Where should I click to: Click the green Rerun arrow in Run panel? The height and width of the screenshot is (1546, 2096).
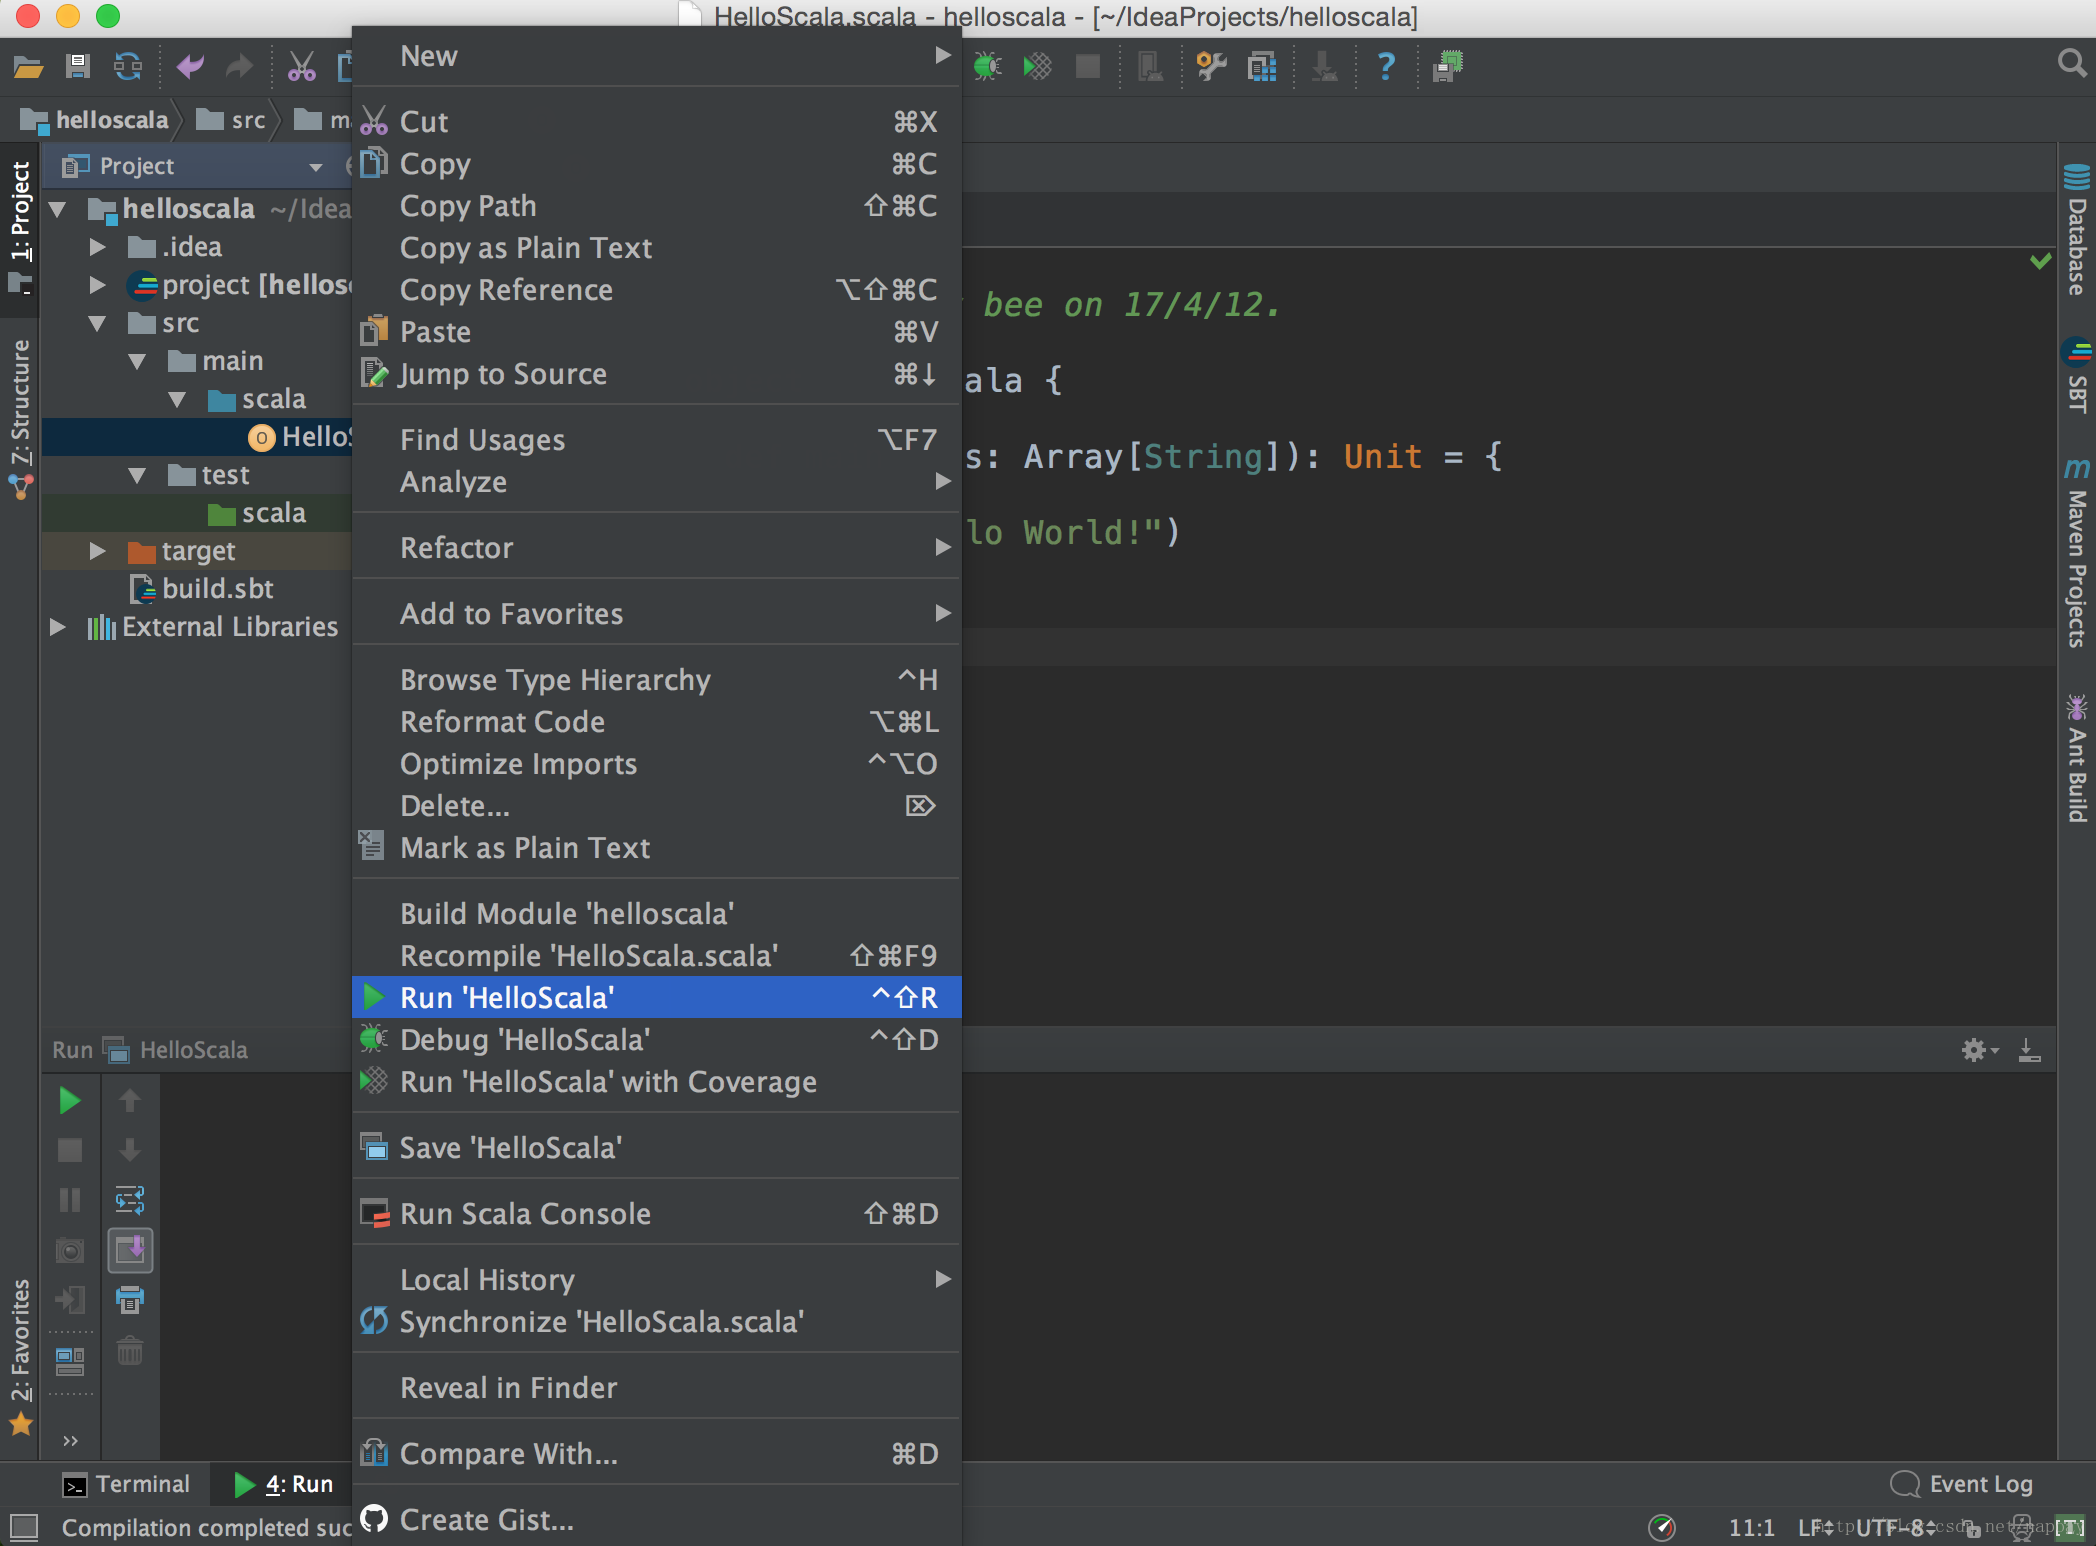(69, 1101)
